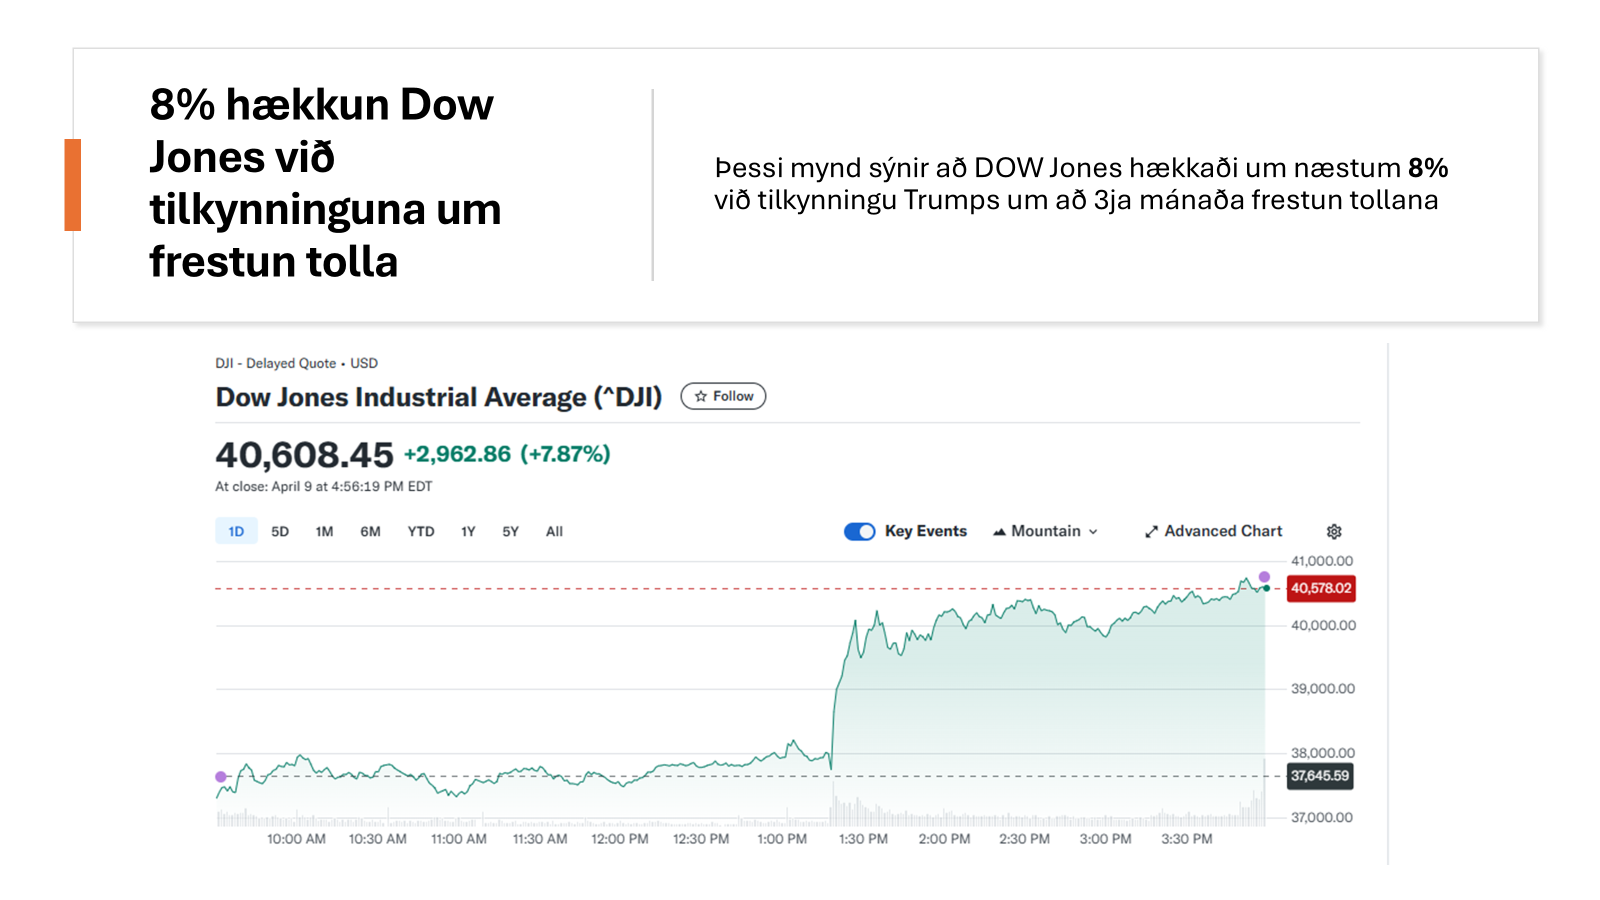This screenshot has height=900, width=1600.
Task: Click purple key event dot at chart start
Action: pos(221,777)
